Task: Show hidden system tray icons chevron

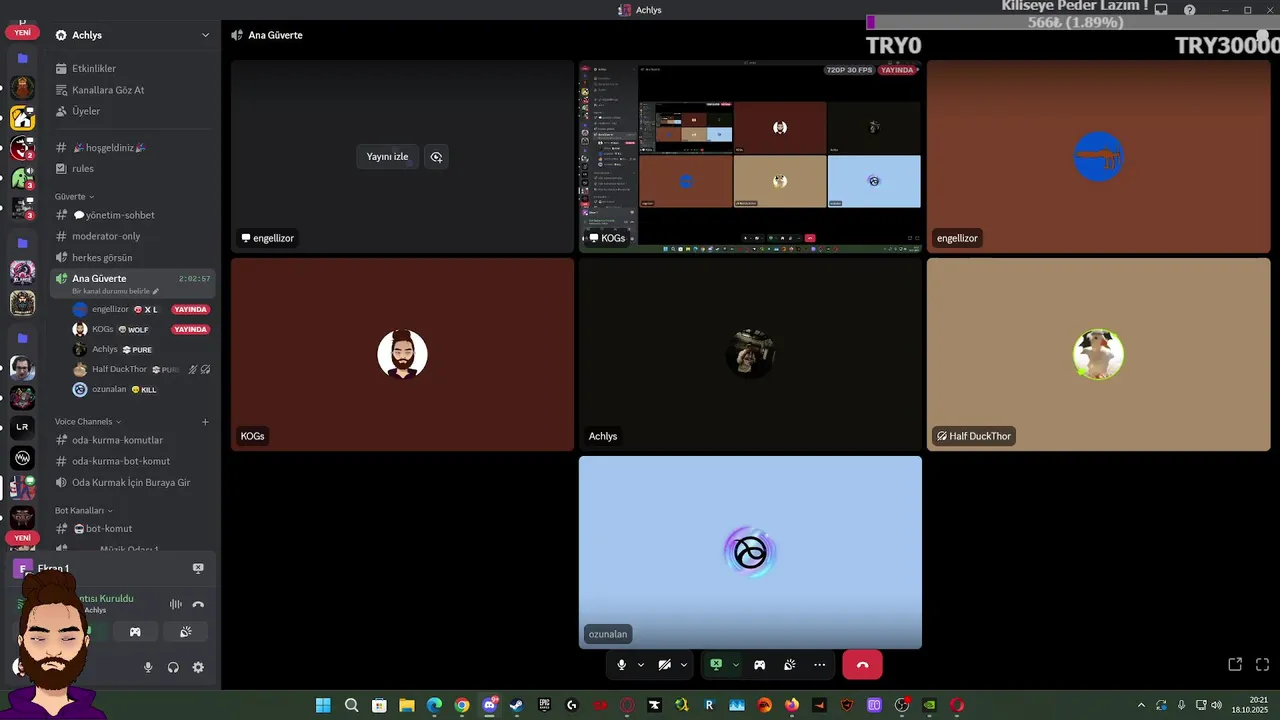Action: [x=1141, y=705]
